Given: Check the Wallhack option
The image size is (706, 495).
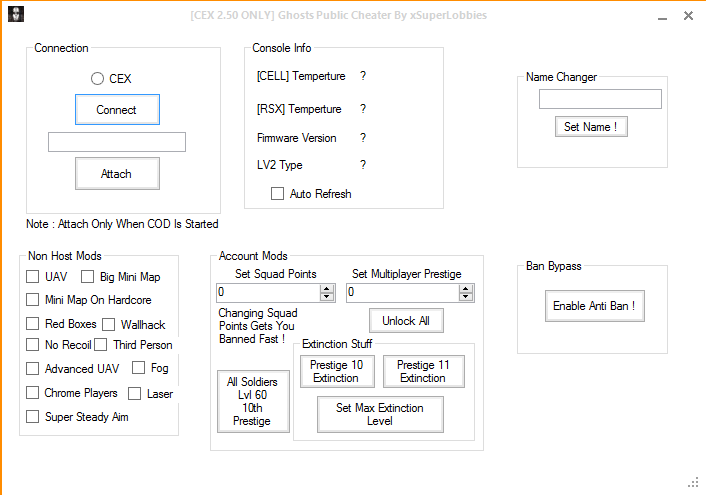Looking at the screenshot, I should pyautogui.click(x=109, y=324).
